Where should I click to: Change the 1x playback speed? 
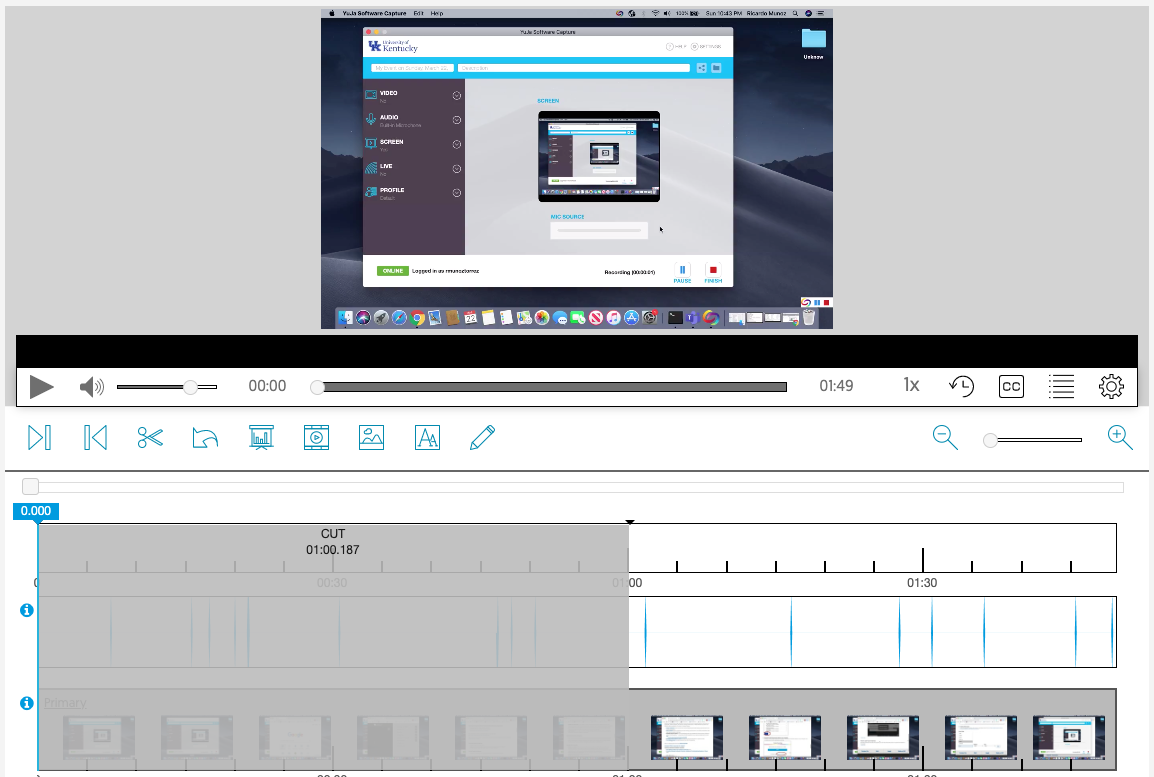tap(911, 386)
